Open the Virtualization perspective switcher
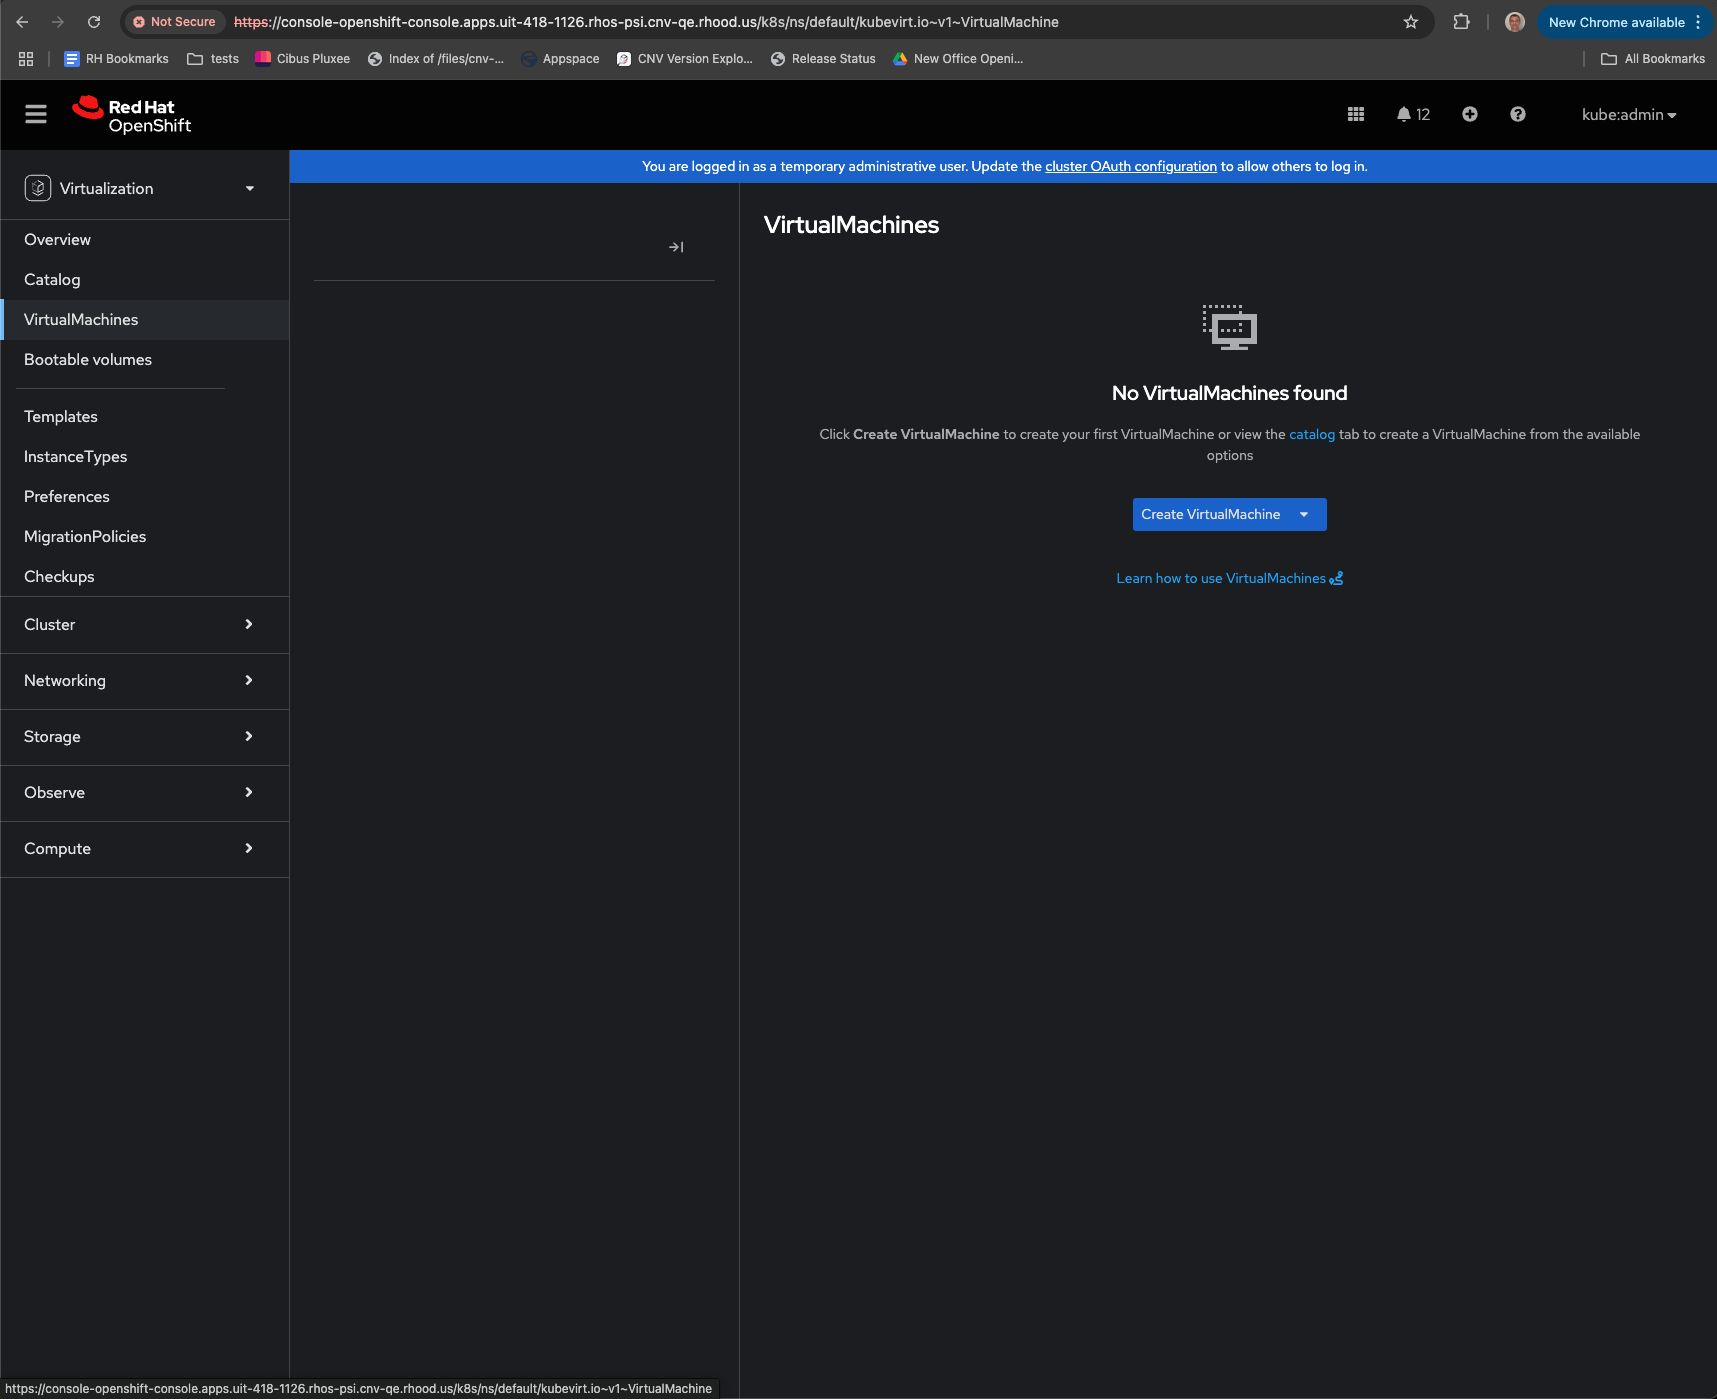This screenshot has width=1717, height=1399. click(x=145, y=188)
